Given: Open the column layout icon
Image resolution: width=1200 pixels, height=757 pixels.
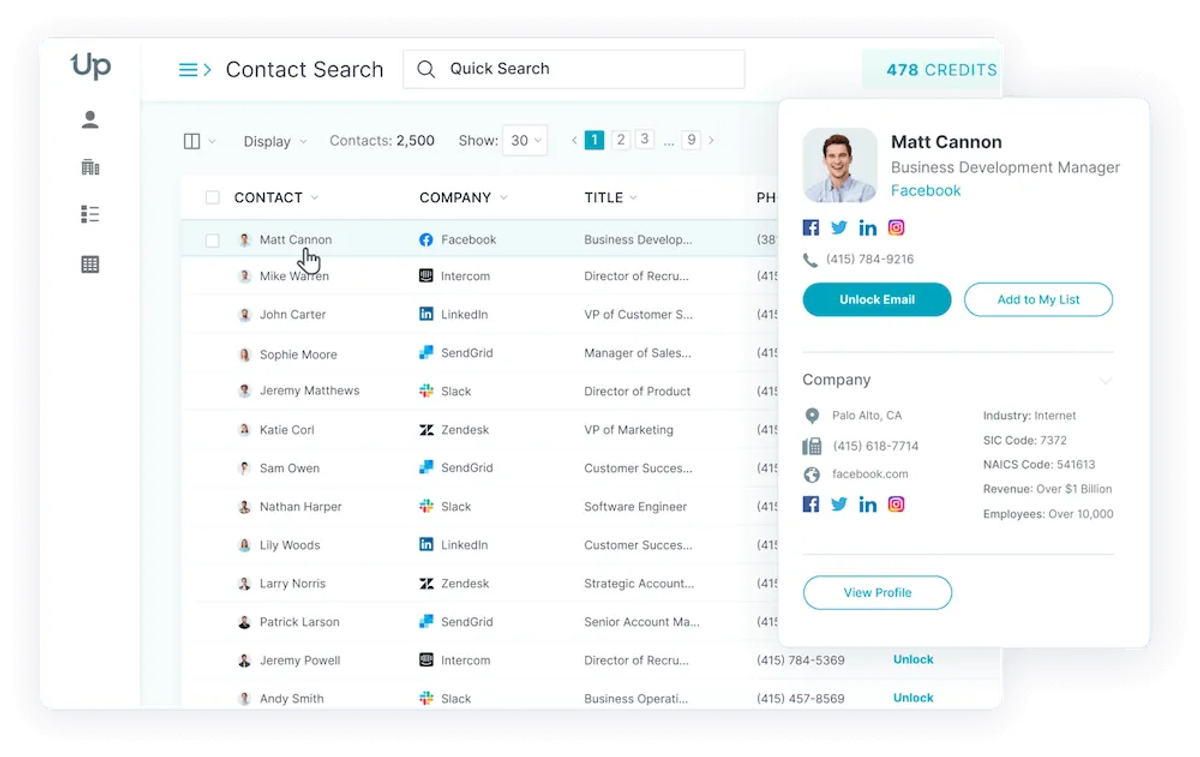Looking at the screenshot, I should pos(192,142).
